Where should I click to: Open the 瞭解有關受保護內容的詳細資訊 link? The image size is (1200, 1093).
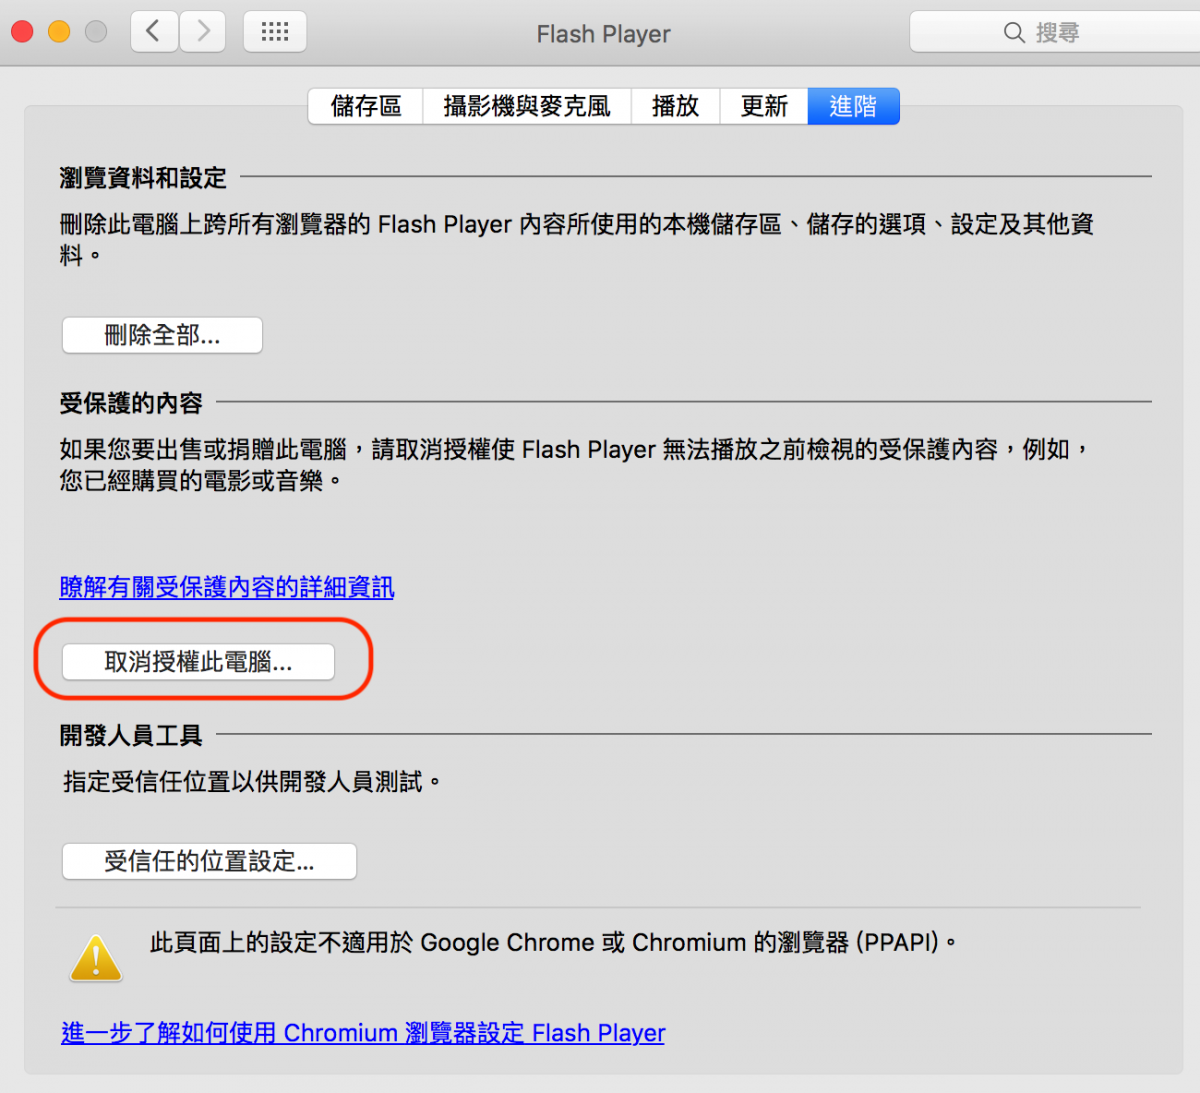(227, 587)
